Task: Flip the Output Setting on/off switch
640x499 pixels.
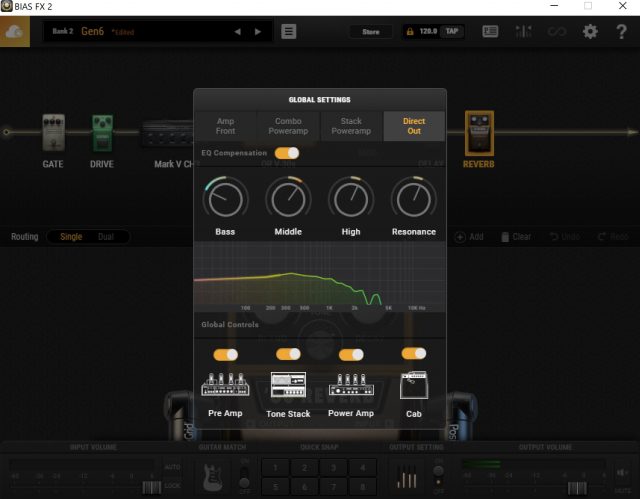Action: coord(438,476)
